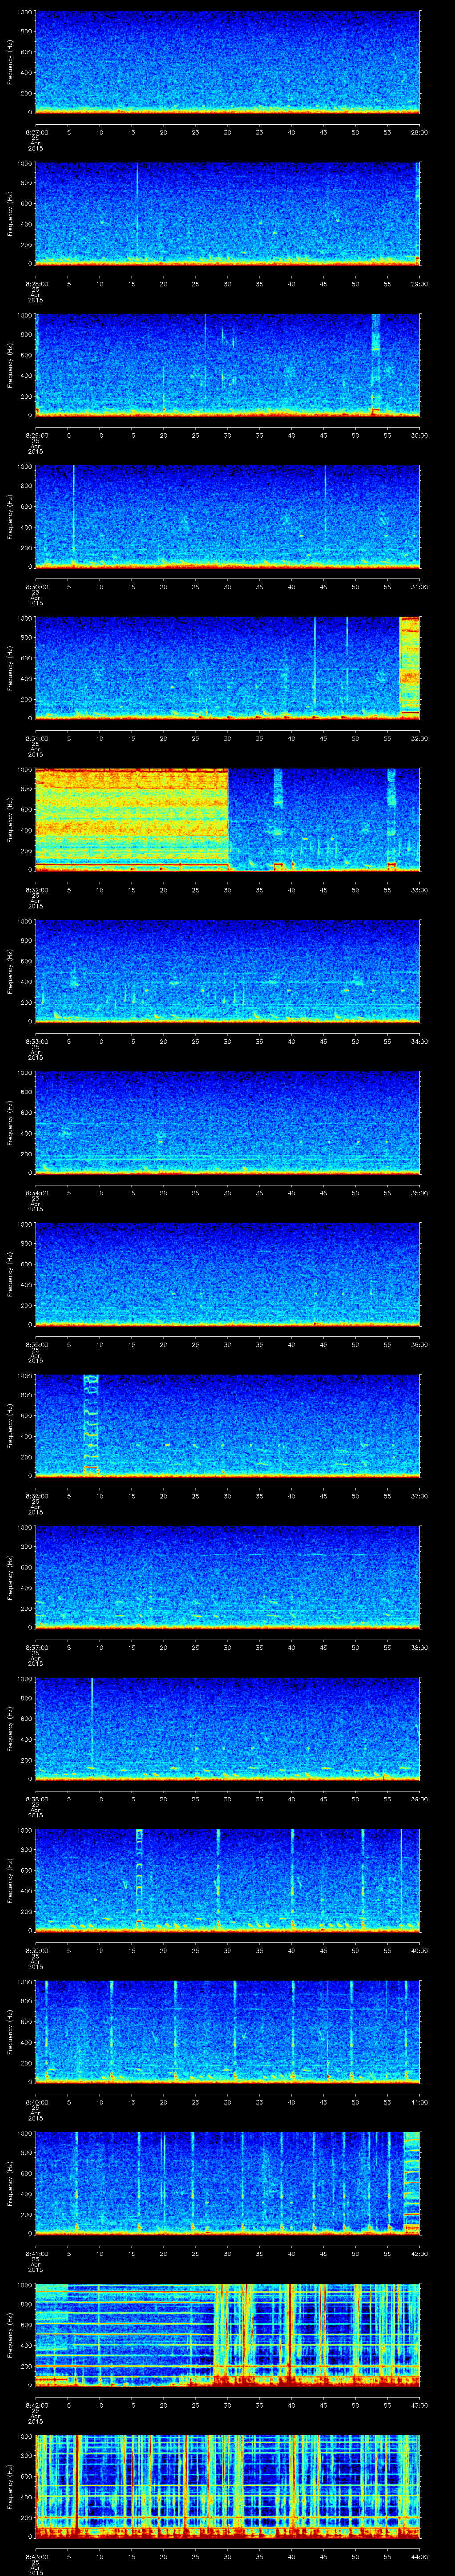
Task: Click the 8:28:00 start time label
Action: coord(36,284)
